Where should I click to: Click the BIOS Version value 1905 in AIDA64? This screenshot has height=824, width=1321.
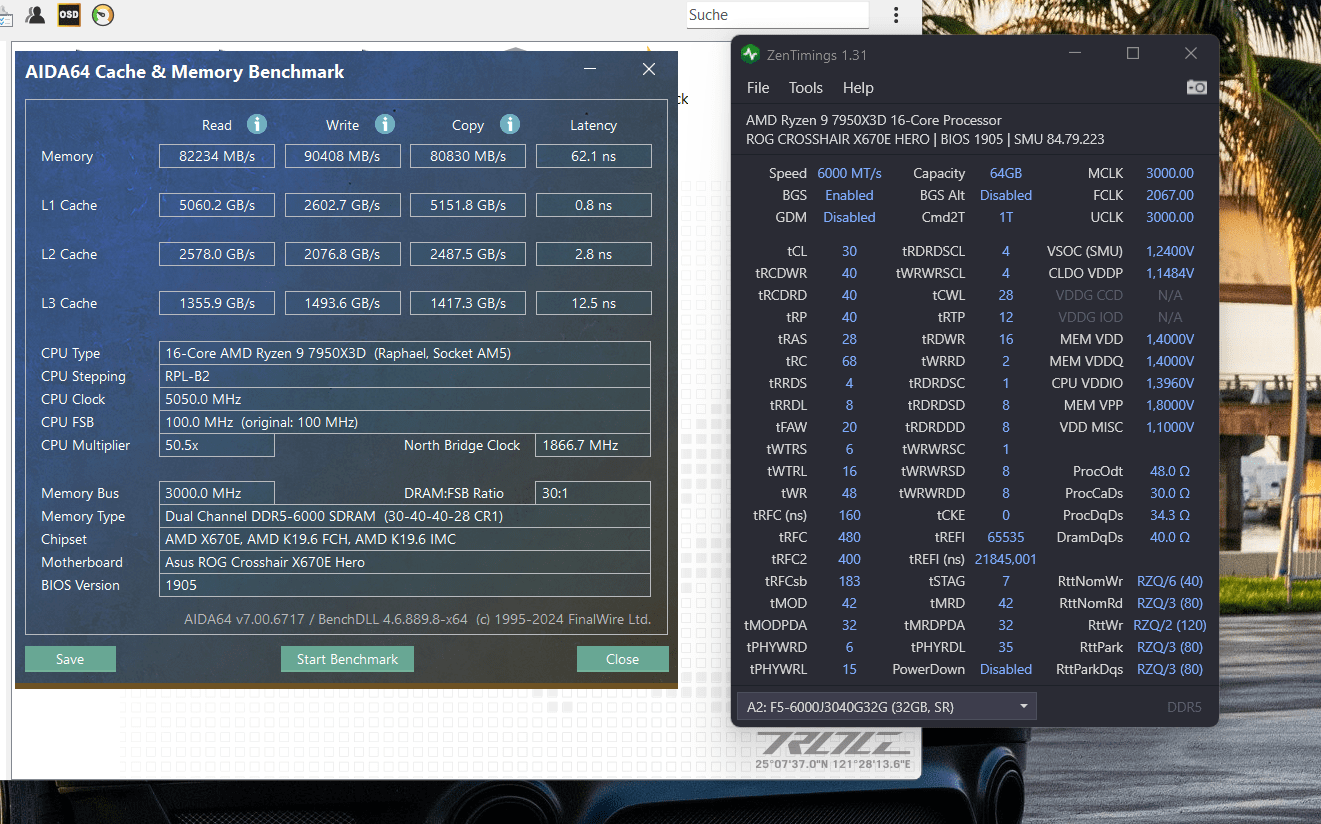tap(405, 585)
